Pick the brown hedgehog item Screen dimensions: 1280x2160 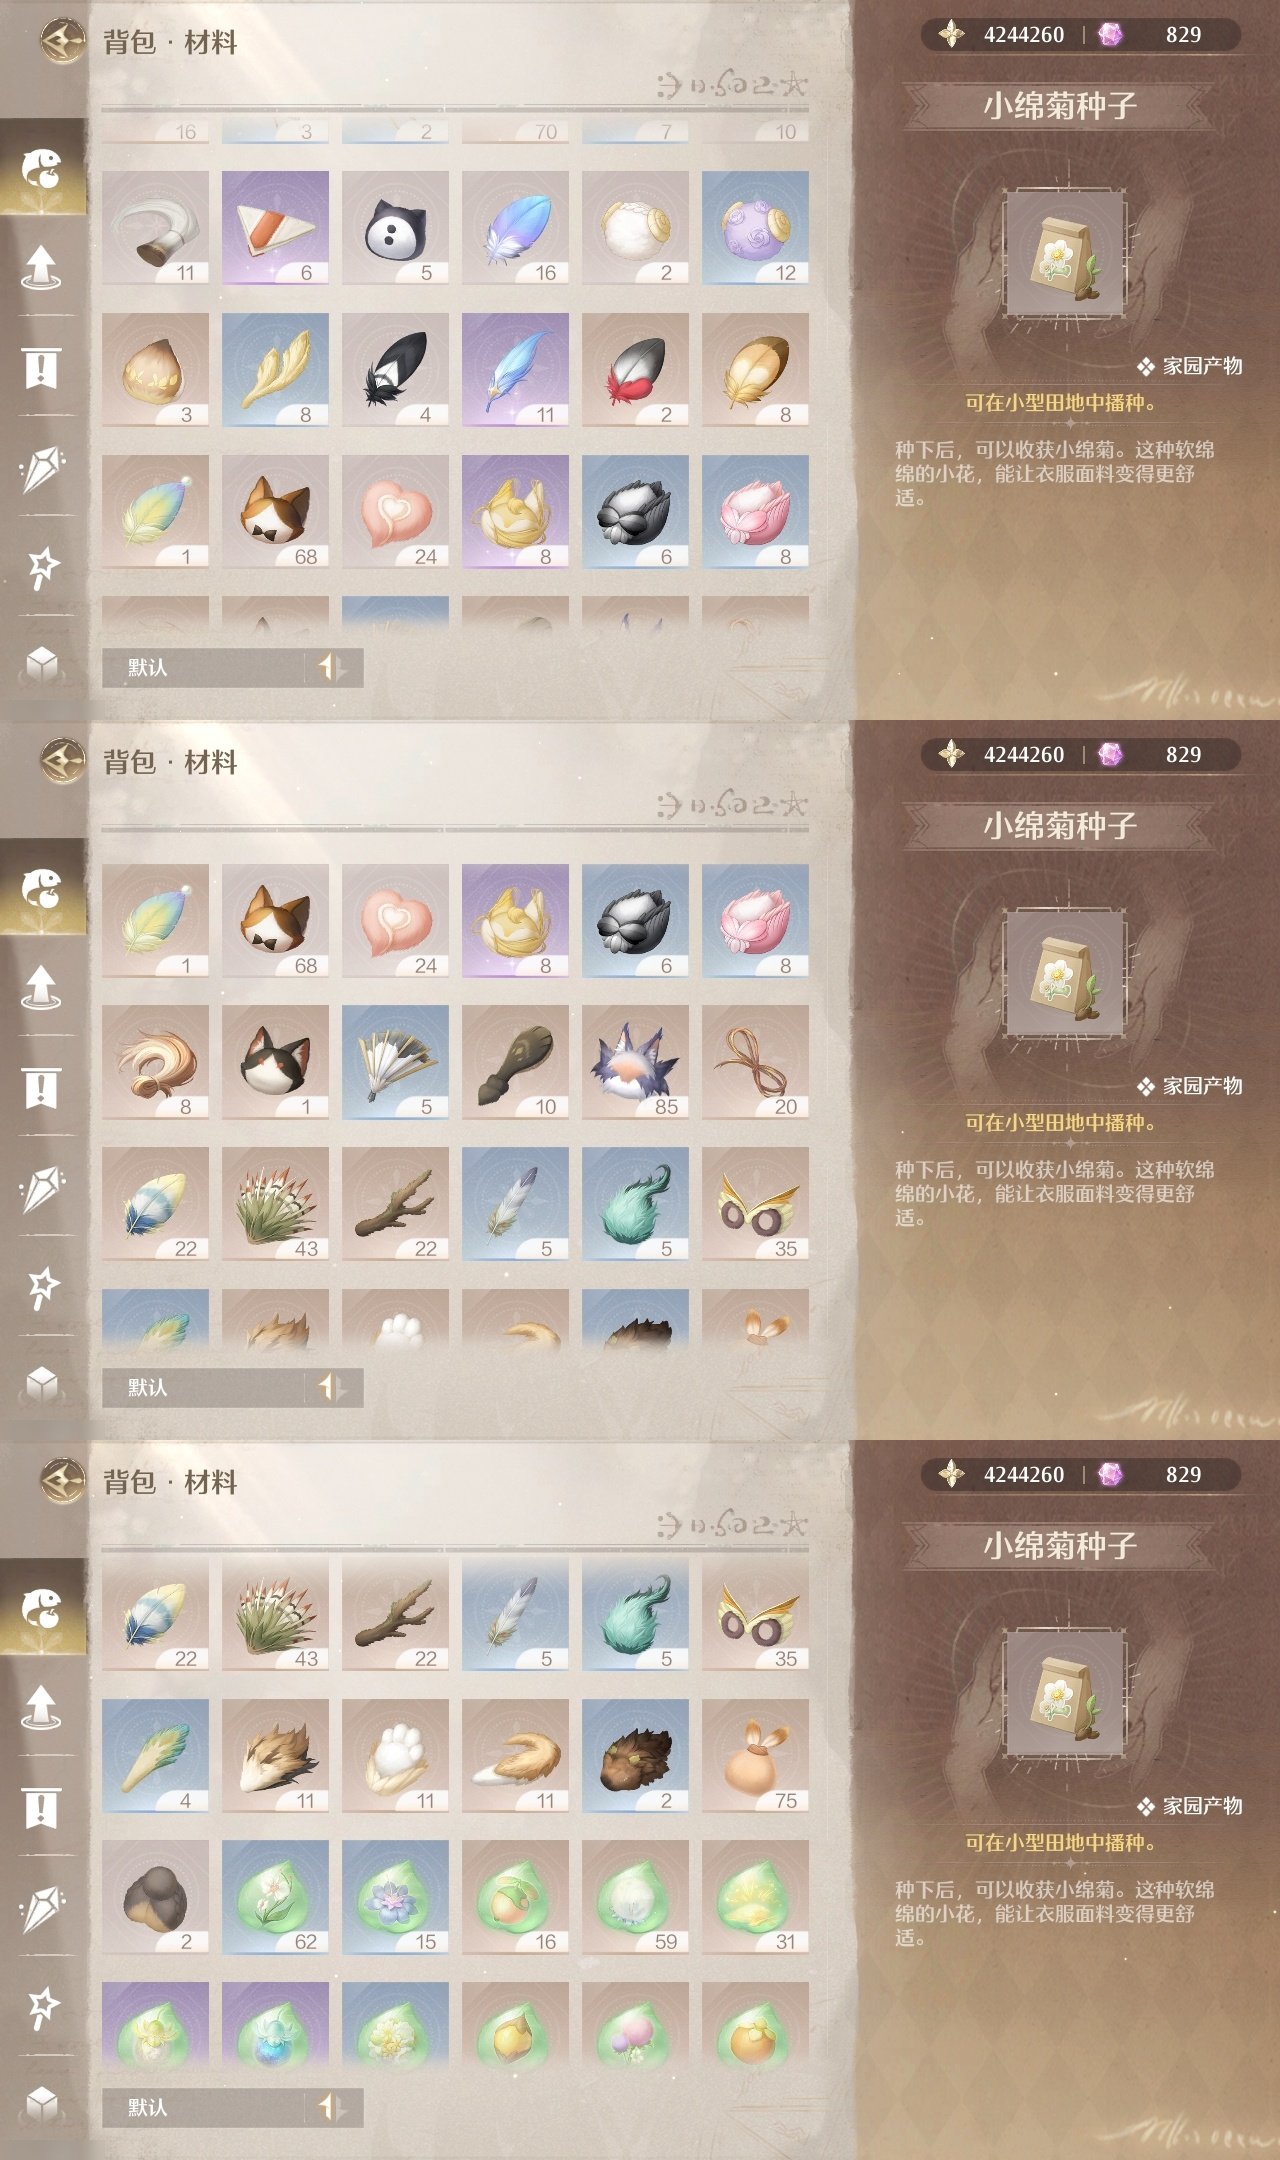[x=635, y=1756]
